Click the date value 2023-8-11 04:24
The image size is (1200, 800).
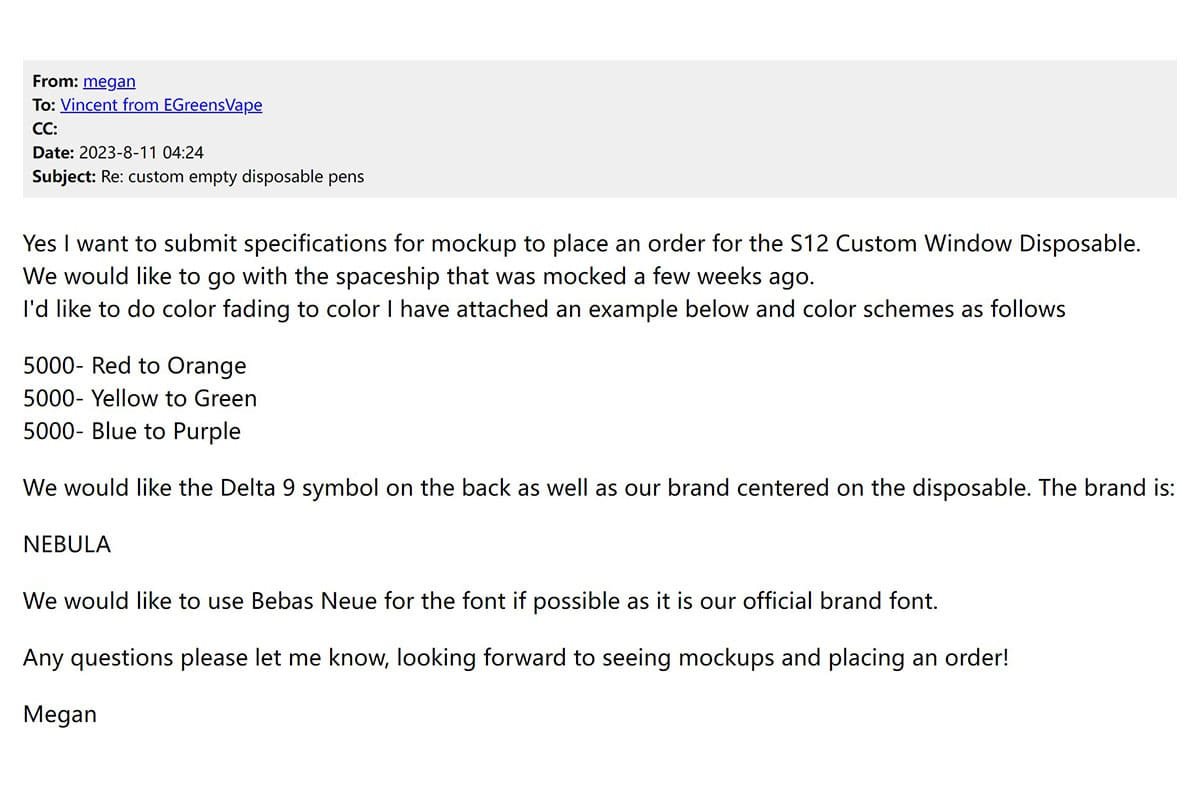(141, 153)
